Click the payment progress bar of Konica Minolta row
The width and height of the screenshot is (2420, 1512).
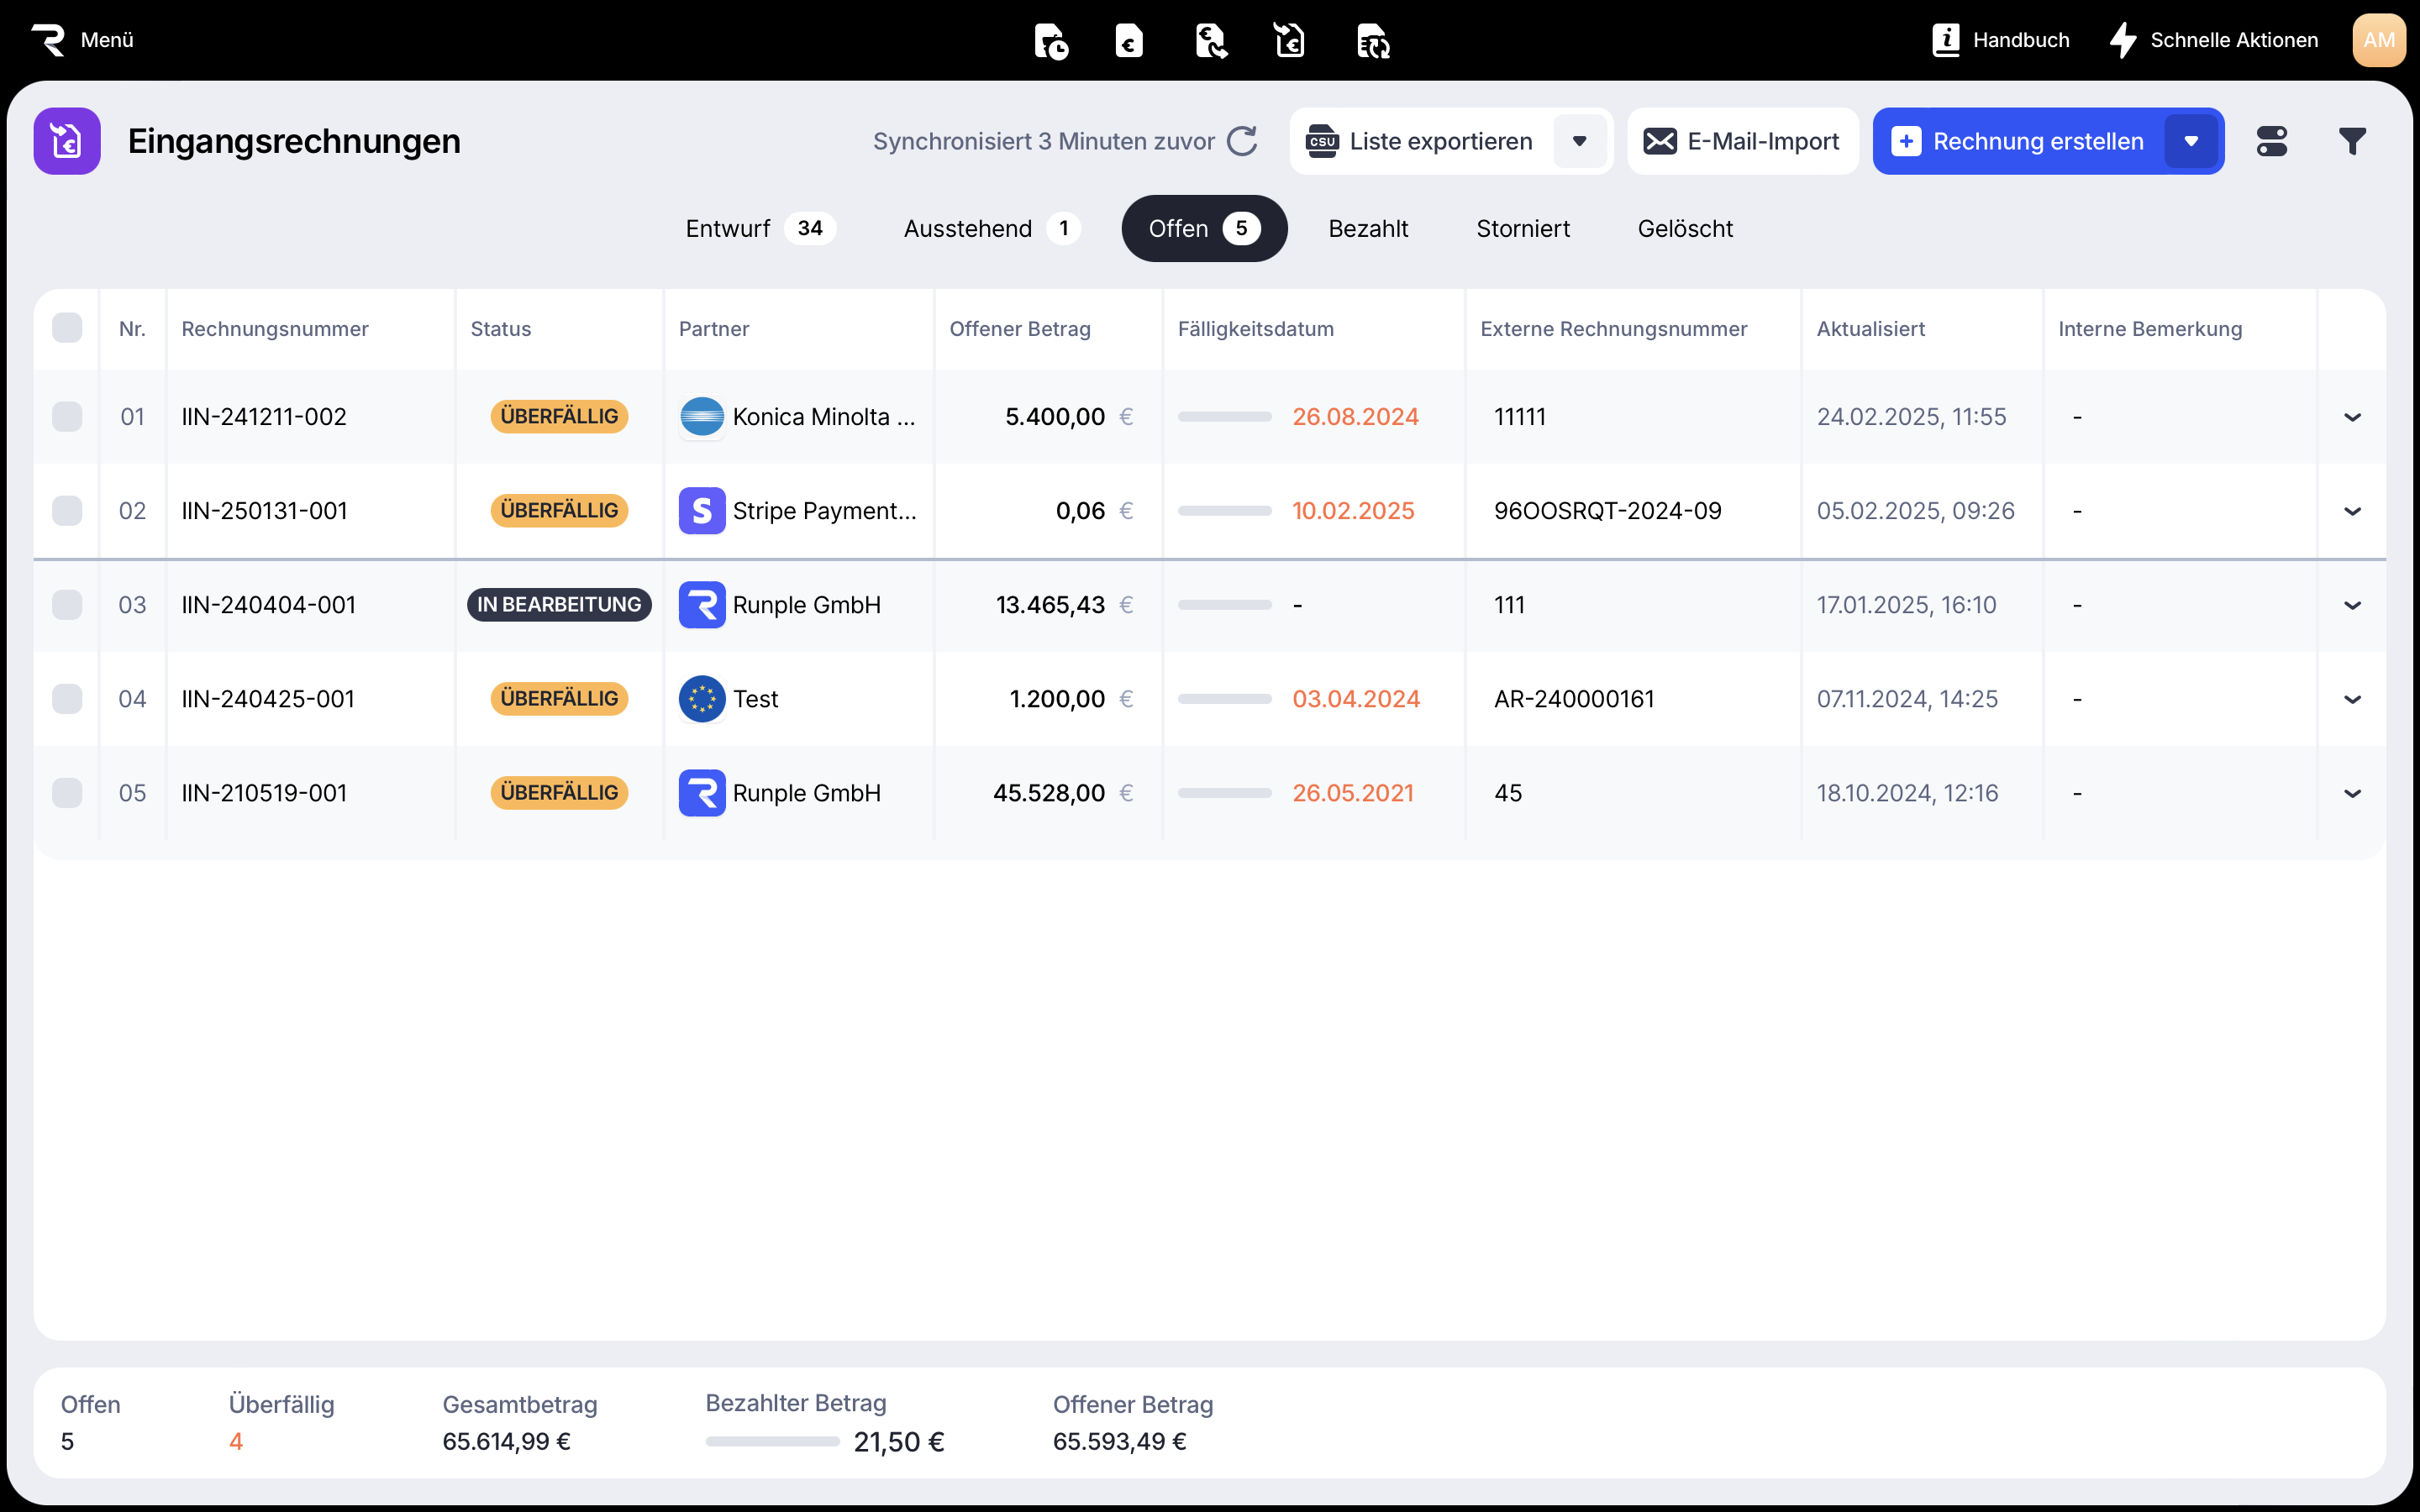1224,416
